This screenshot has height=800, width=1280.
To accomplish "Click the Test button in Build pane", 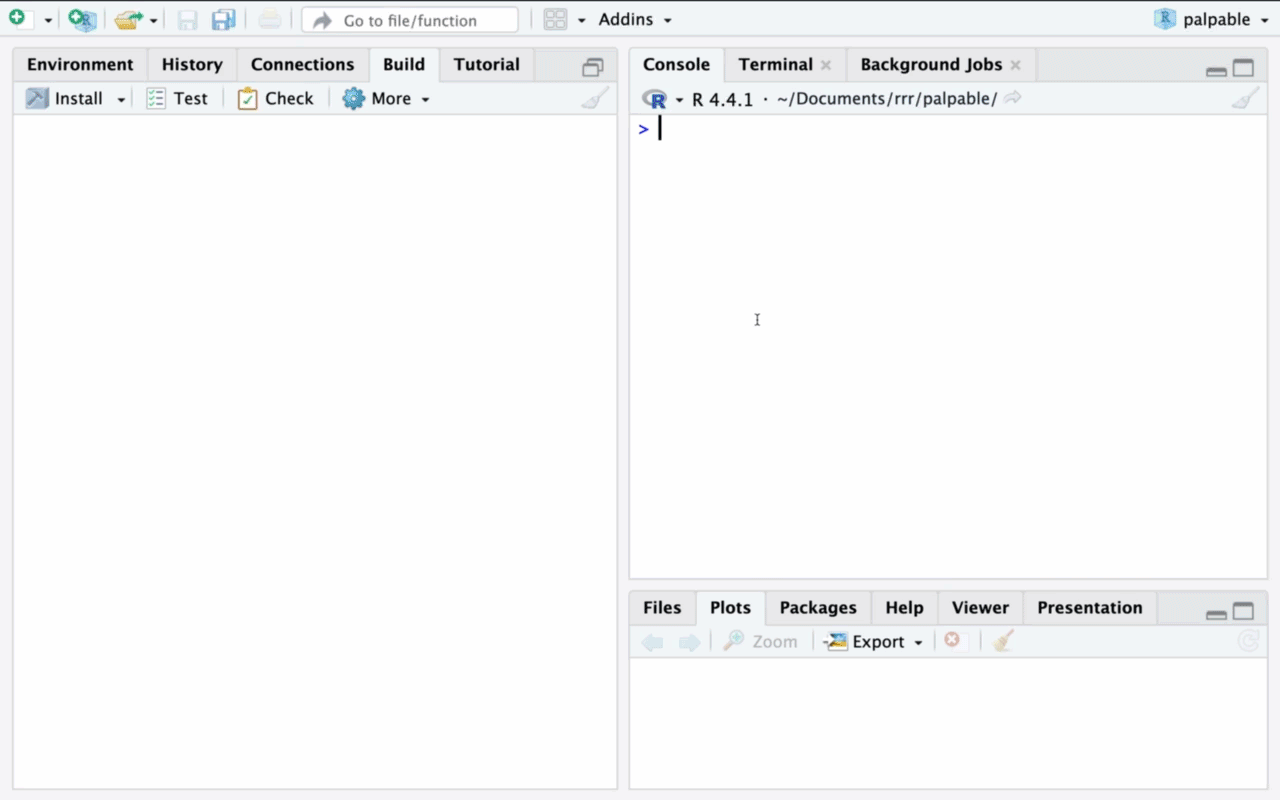I will [x=177, y=98].
